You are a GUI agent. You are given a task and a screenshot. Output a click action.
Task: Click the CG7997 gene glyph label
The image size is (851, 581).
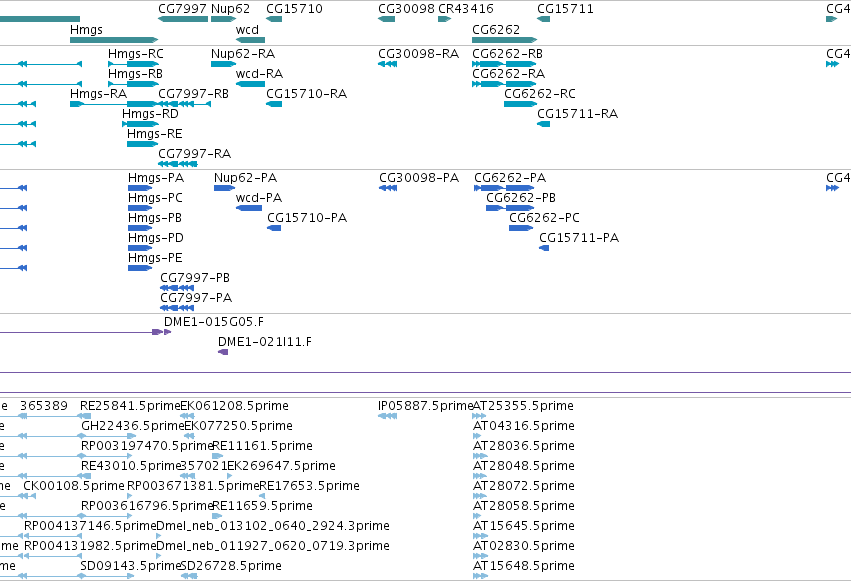coord(182,9)
